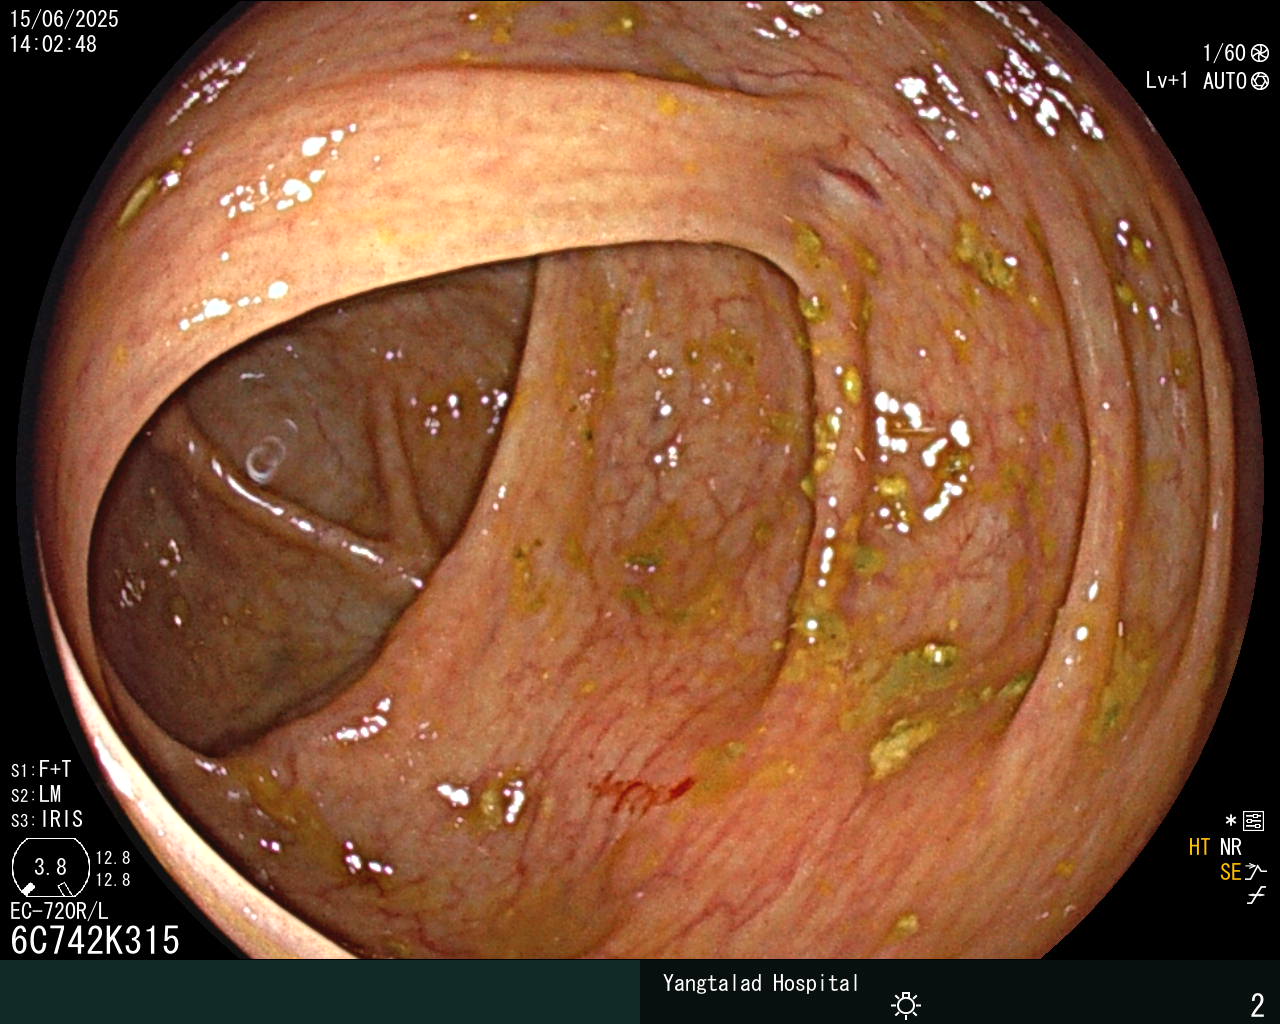Image resolution: width=1280 pixels, height=1024 pixels.
Task: Click the lower 12.8 diameter value
Action: click(x=113, y=880)
